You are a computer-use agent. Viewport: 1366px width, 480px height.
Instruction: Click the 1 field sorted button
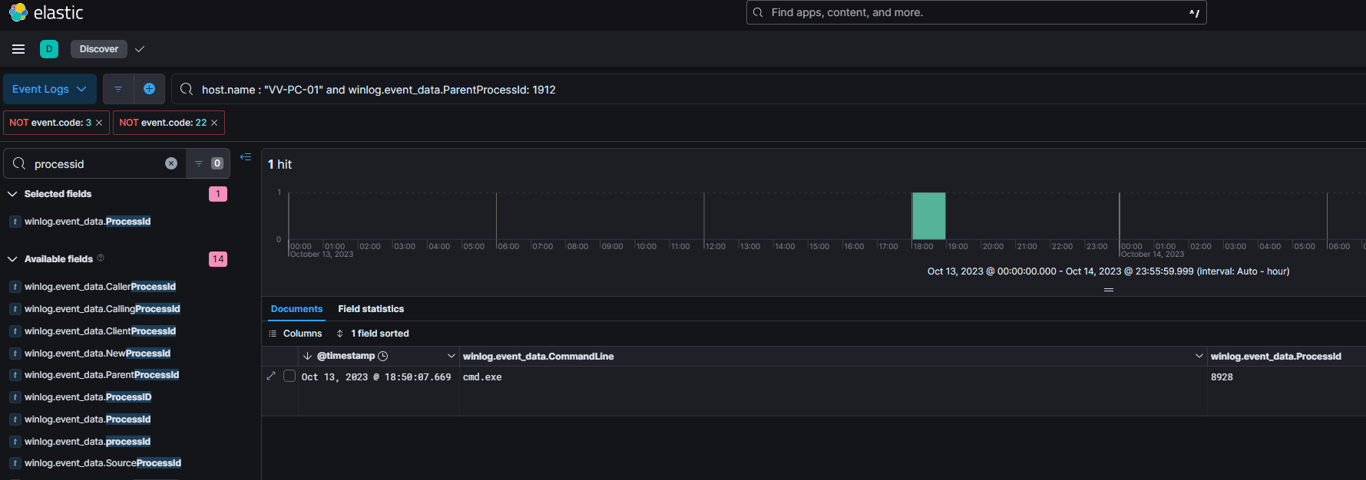(x=373, y=333)
